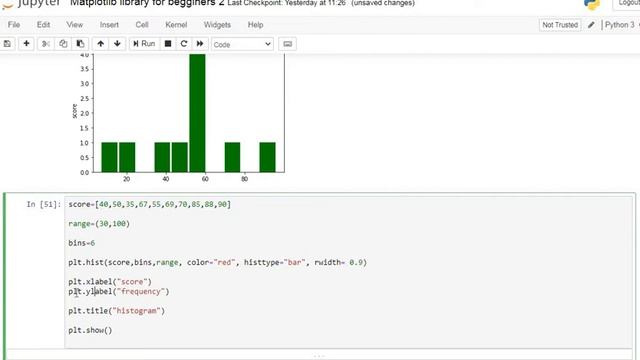Rename notebook via its title text
Image resolution: width=640 pixels, height=360 pixels.
[x=147, y=3]
